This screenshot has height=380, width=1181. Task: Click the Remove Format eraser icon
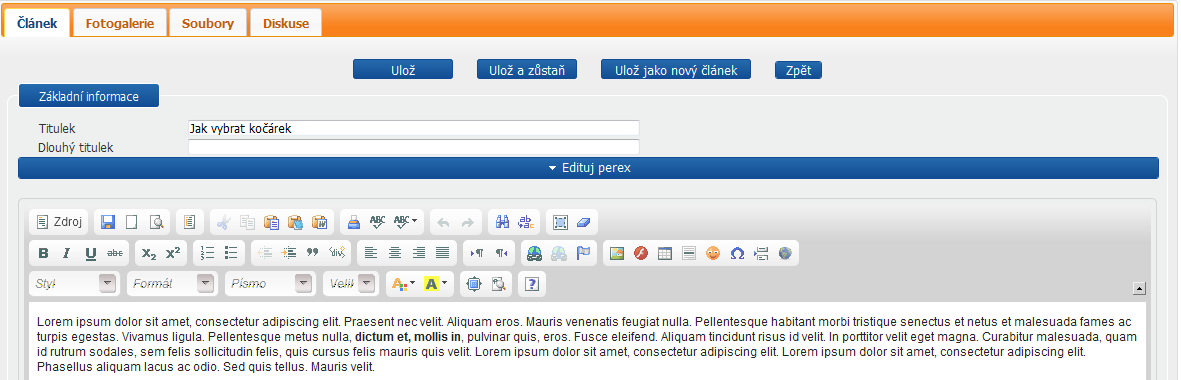(584, 222)
